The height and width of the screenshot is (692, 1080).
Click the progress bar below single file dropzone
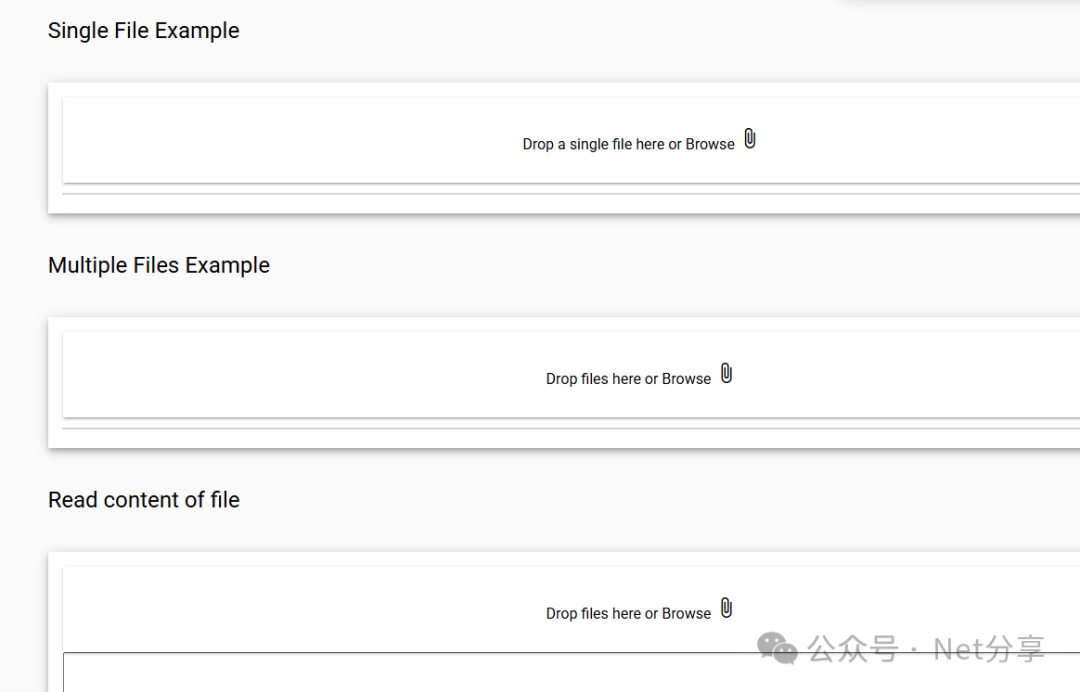click(570, 194)
